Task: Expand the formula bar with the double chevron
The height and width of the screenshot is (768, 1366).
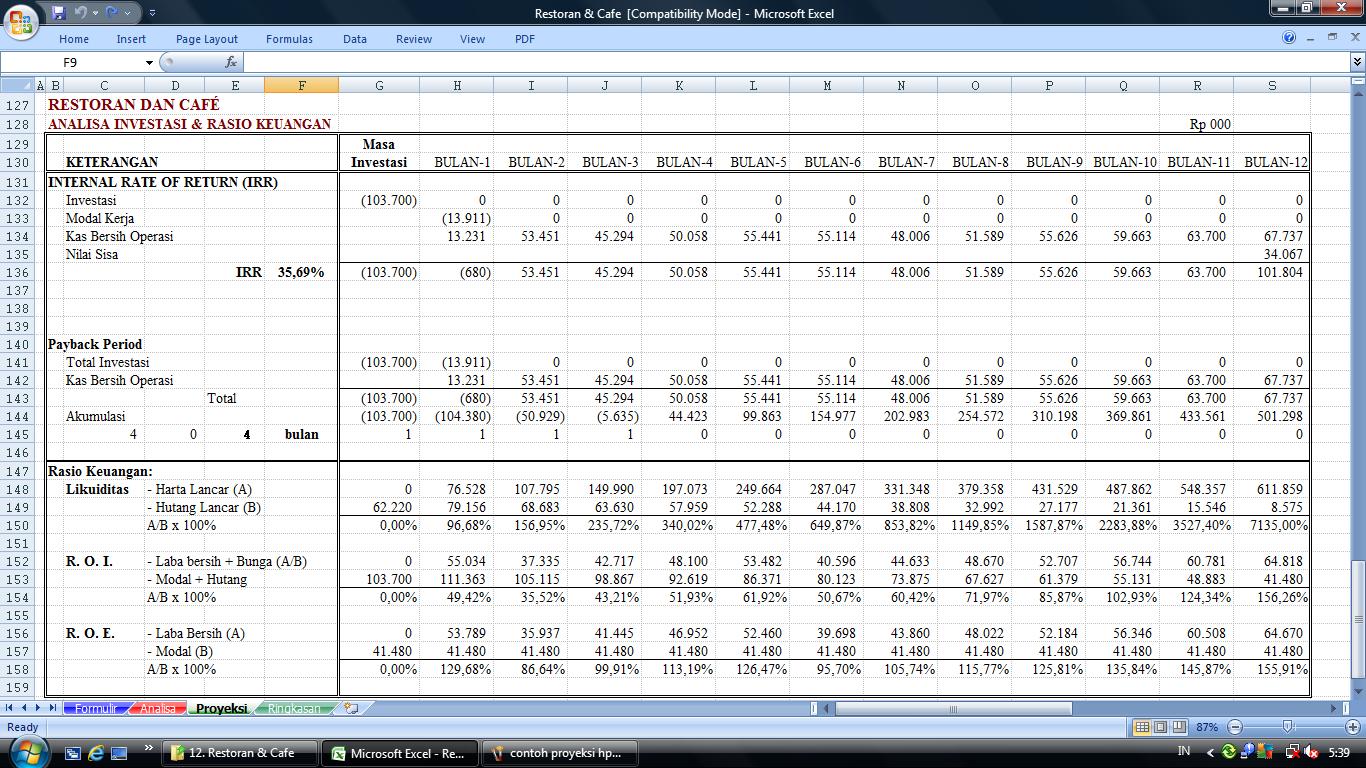Action: (x=1357, y=62)
